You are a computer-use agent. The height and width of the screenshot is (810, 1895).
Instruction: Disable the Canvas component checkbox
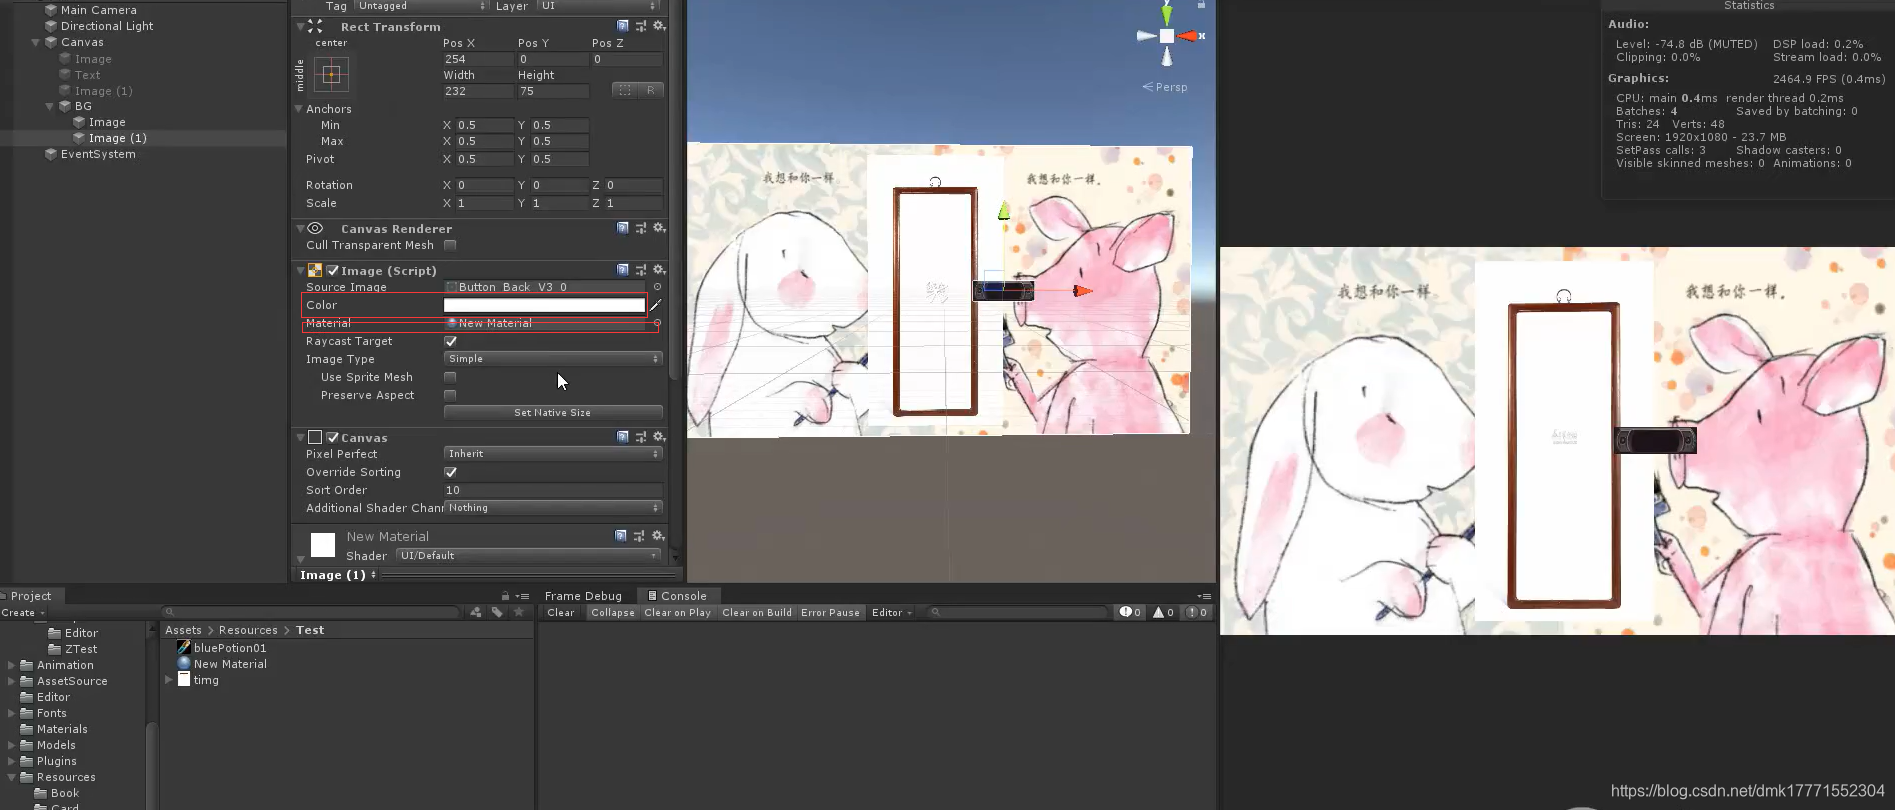333,437
